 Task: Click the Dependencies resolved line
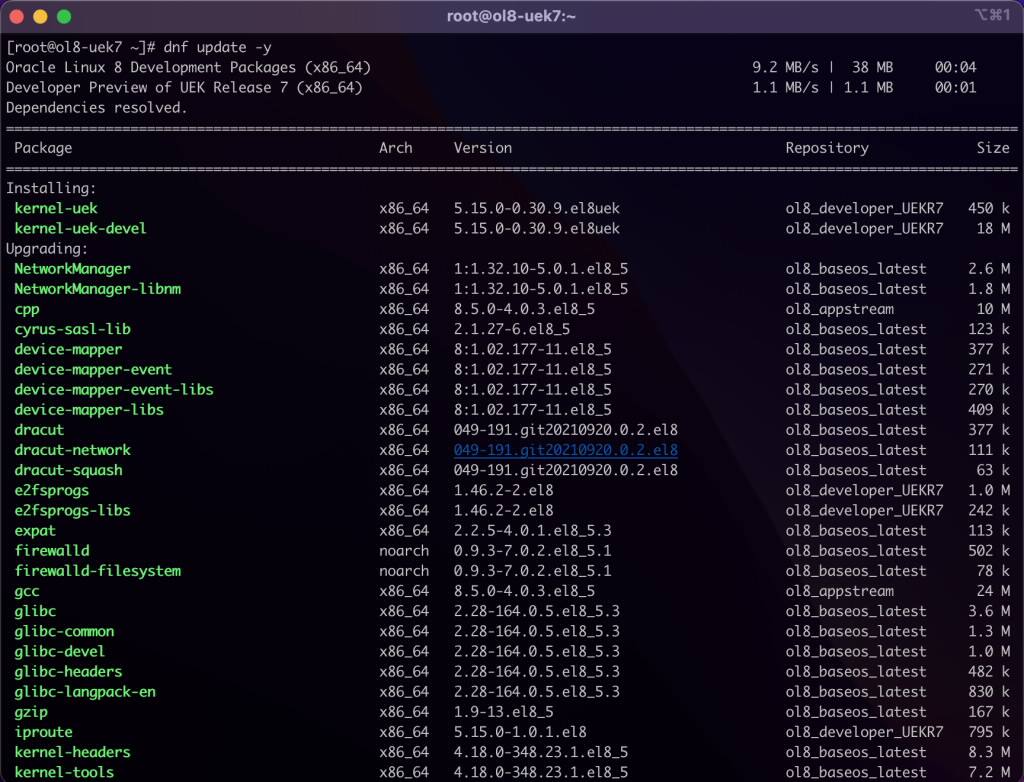(x=98, y=107)
